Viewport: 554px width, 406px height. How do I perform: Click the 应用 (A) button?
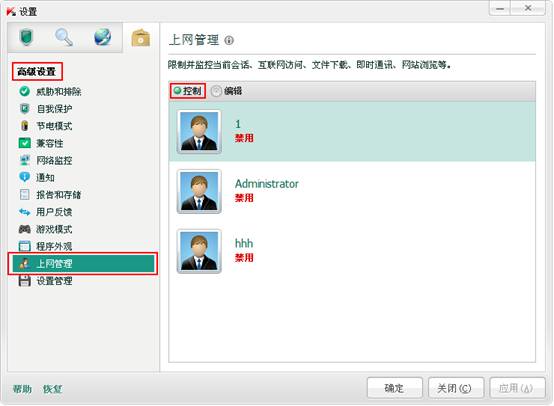click(517, 388)
